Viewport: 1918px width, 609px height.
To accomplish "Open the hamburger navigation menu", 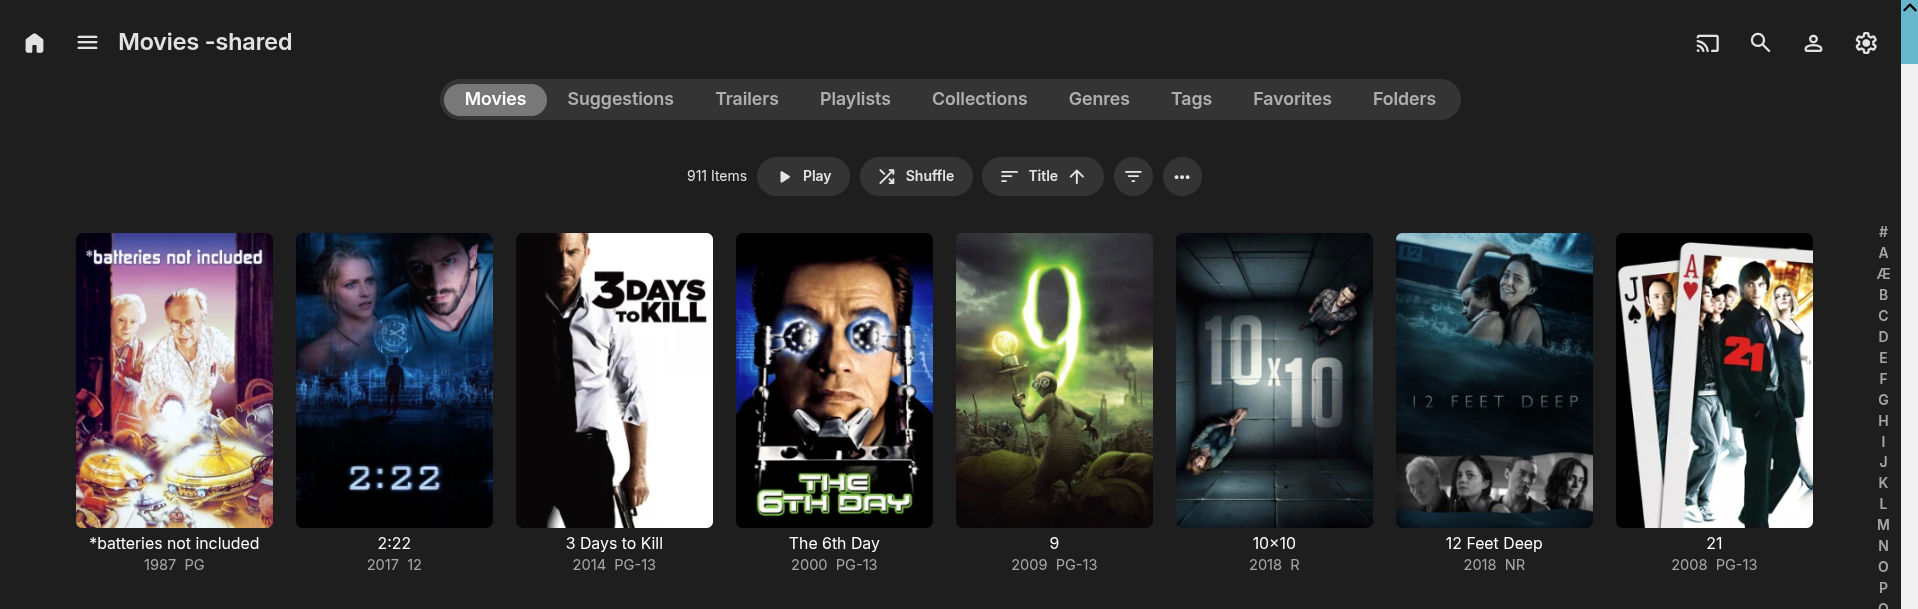I will [87, 42].
